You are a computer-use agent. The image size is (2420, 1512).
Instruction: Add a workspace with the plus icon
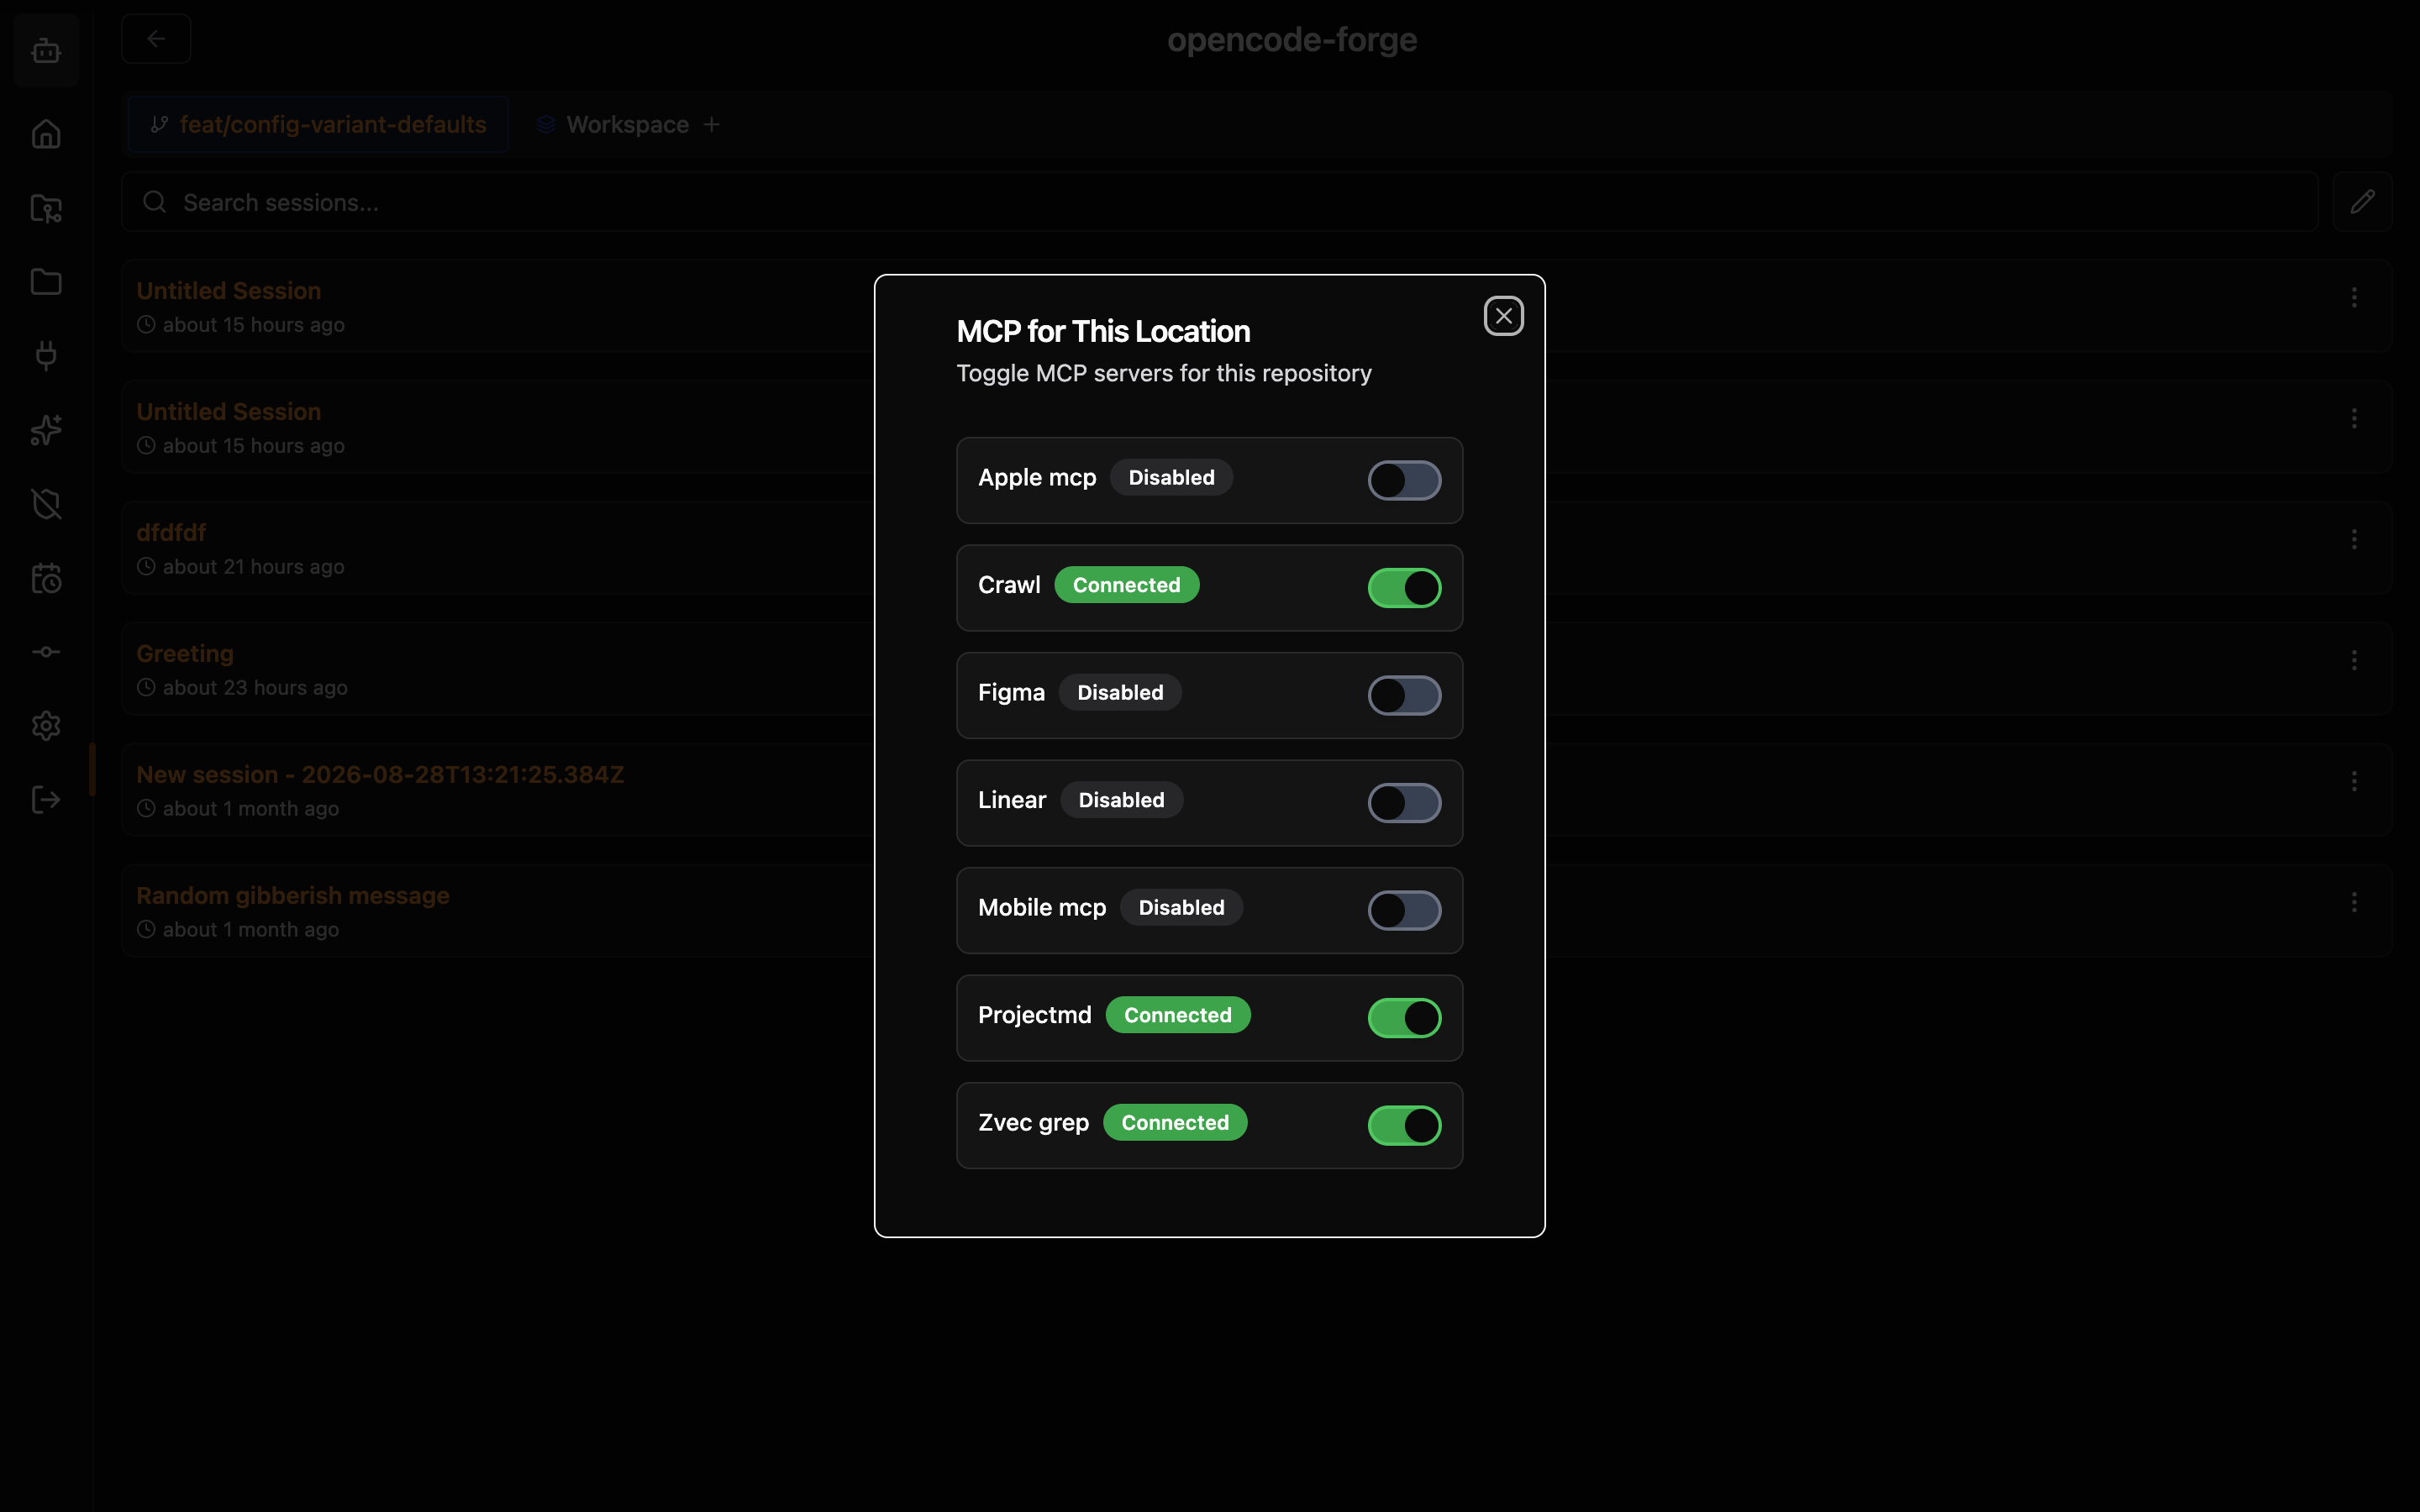[712, 124]
